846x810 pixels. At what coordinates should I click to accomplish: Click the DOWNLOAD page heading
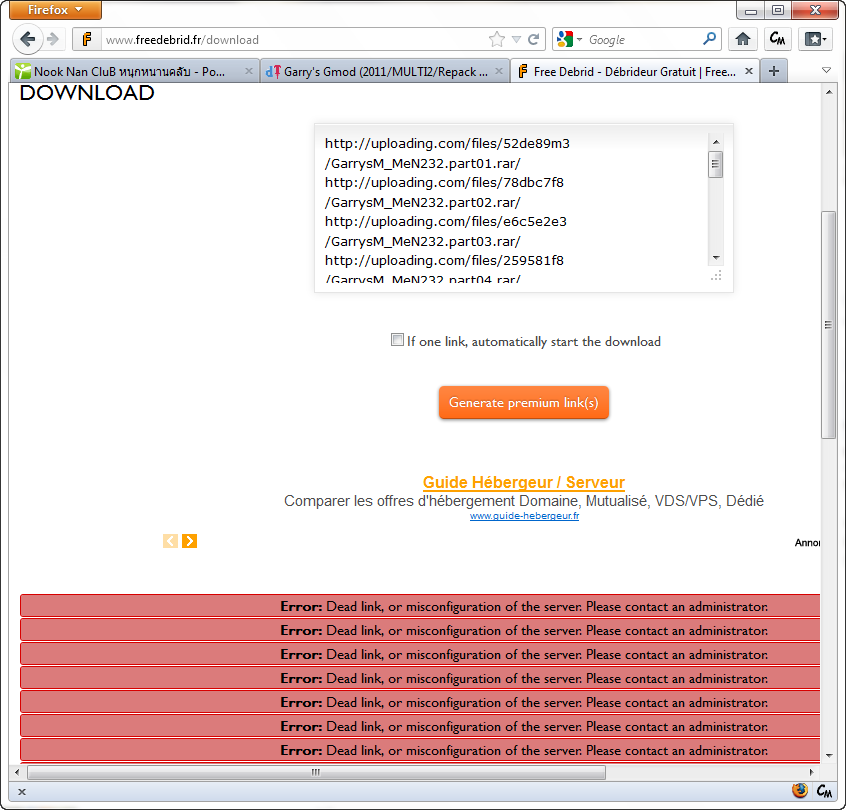(87, 93)
